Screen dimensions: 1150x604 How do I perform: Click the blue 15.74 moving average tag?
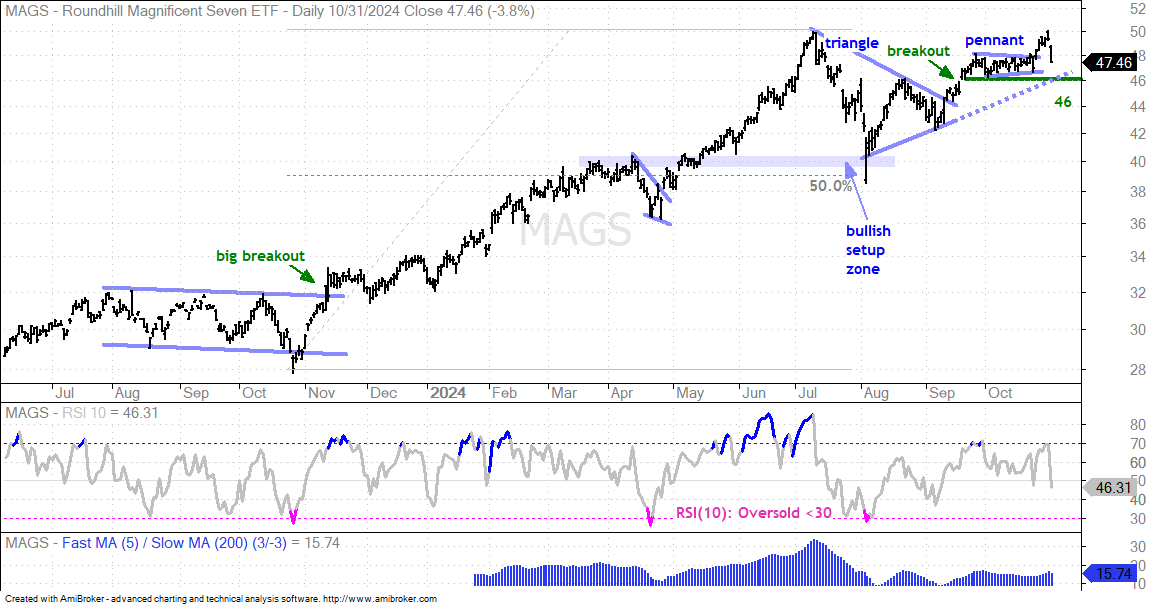[x=1110, y=573]
